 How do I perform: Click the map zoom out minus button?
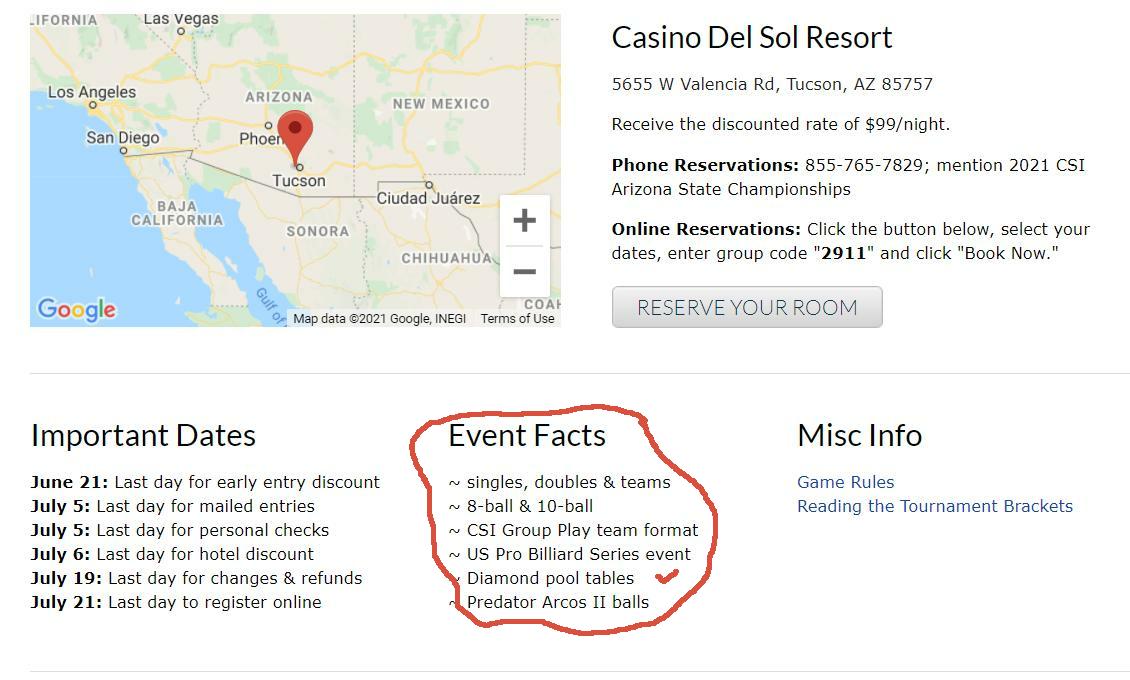pos(524,271)
